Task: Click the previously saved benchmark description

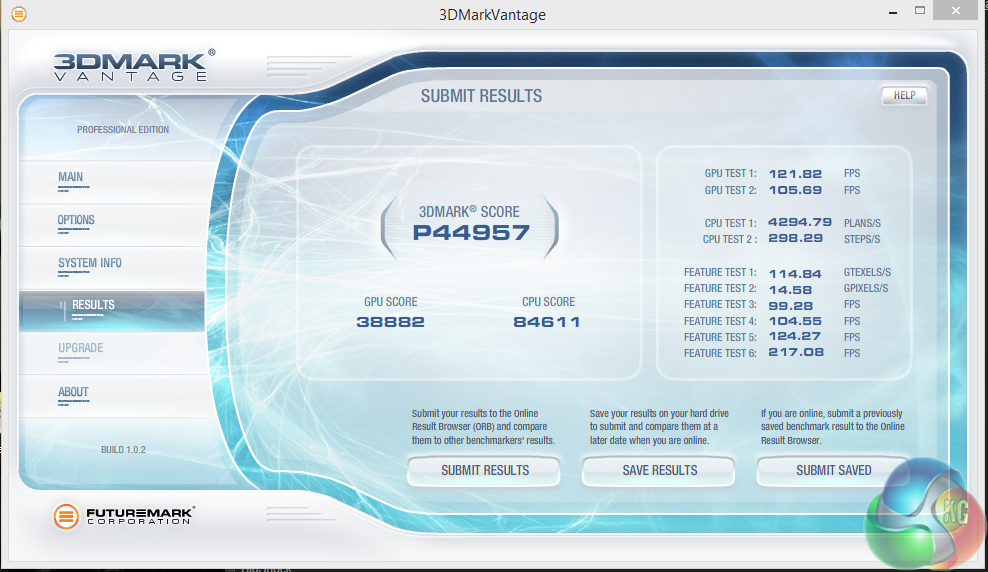Action: click(832, 427)
